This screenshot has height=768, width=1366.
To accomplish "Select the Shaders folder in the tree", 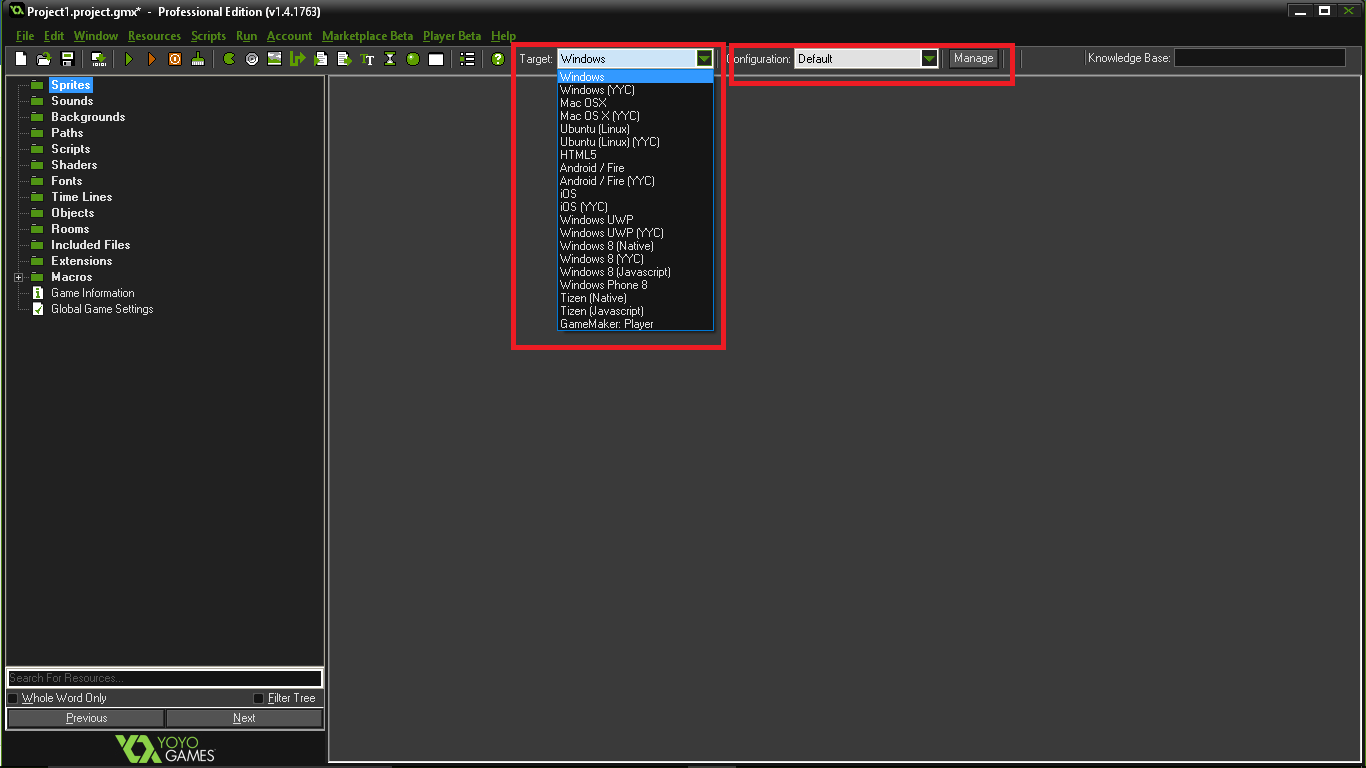I will coord(74,165).
